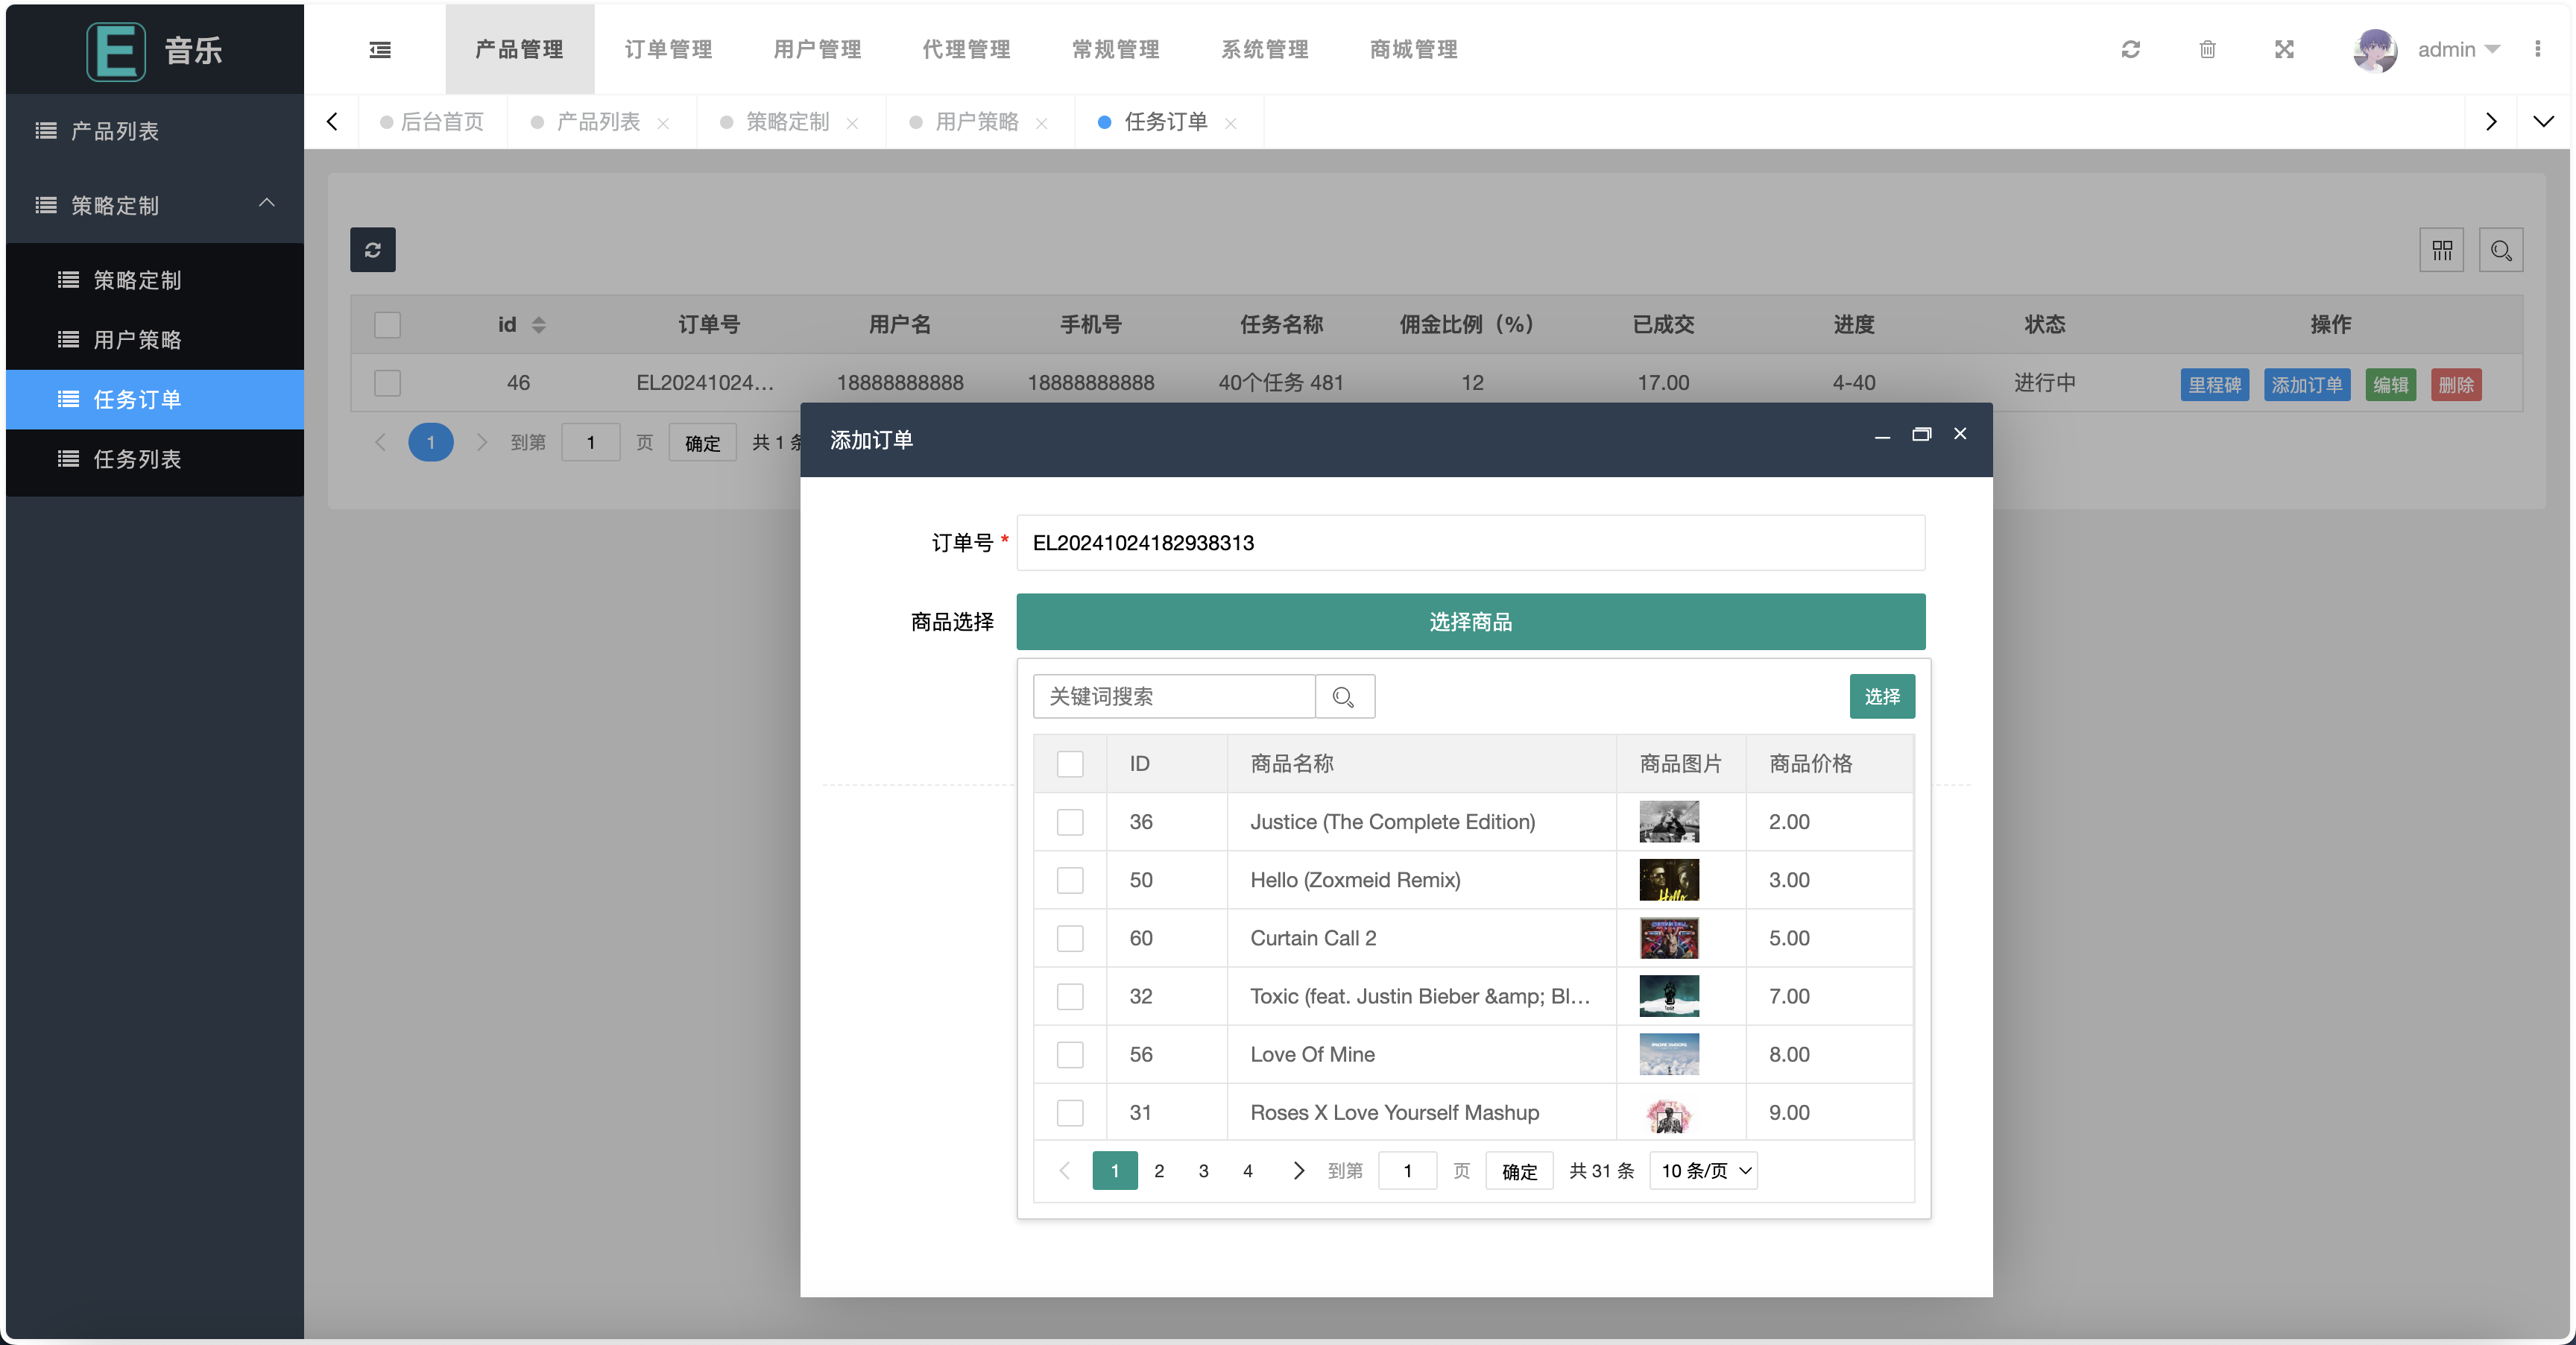
Task: Click the search magnifier inside the keyword field
Action: [x=1343, y=696]
